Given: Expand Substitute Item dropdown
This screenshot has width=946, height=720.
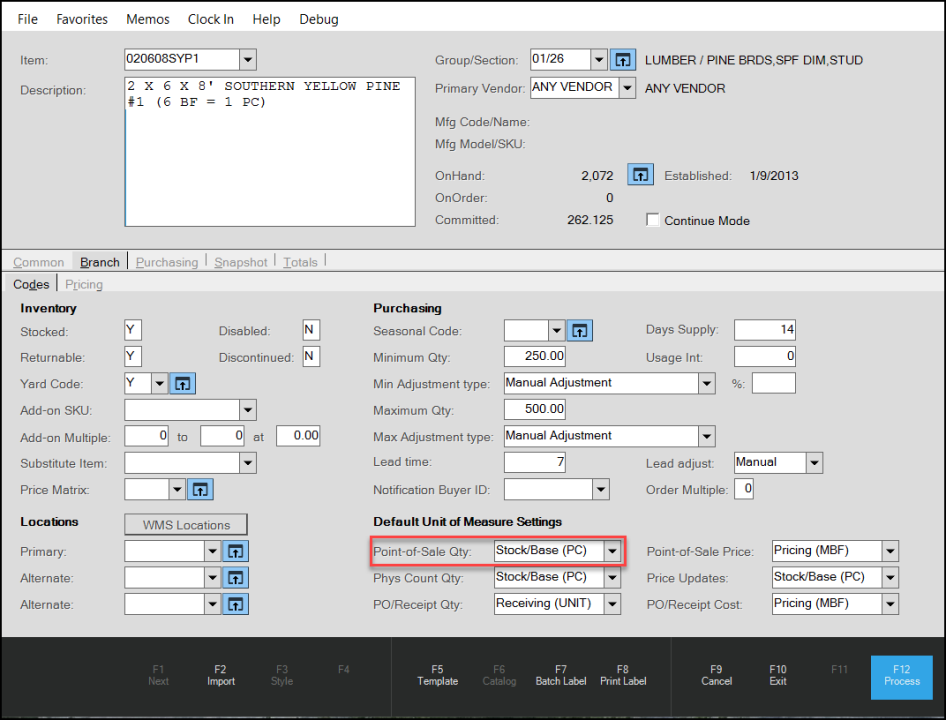Looking at the screenshot, I should pyautogui.click(x=247, y=464).
